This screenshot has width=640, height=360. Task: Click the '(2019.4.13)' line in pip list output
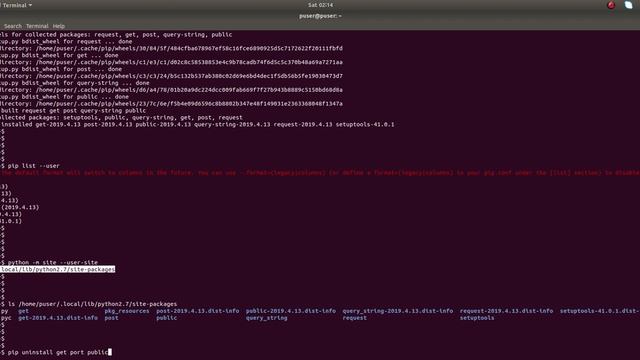coord(20,207)
